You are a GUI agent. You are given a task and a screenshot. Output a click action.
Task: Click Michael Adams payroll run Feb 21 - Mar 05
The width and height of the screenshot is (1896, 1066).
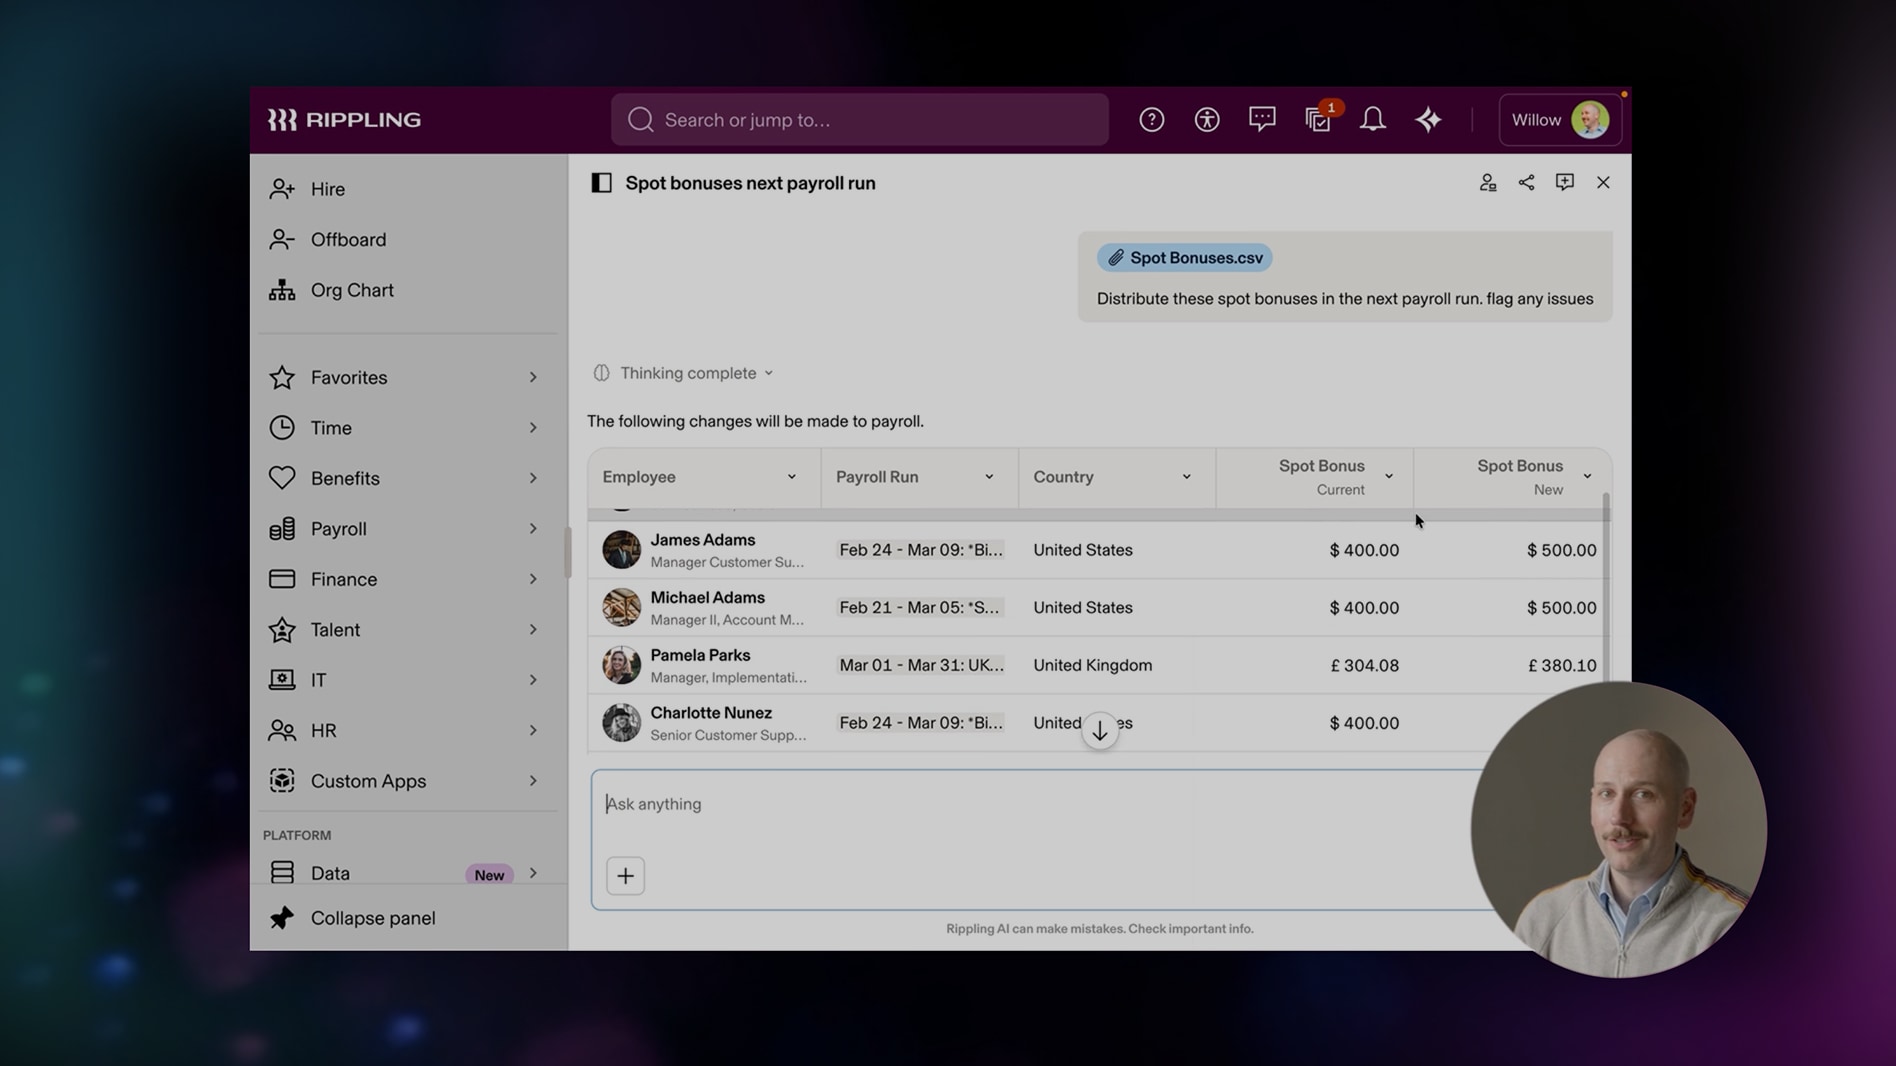[x=919, y=608]
